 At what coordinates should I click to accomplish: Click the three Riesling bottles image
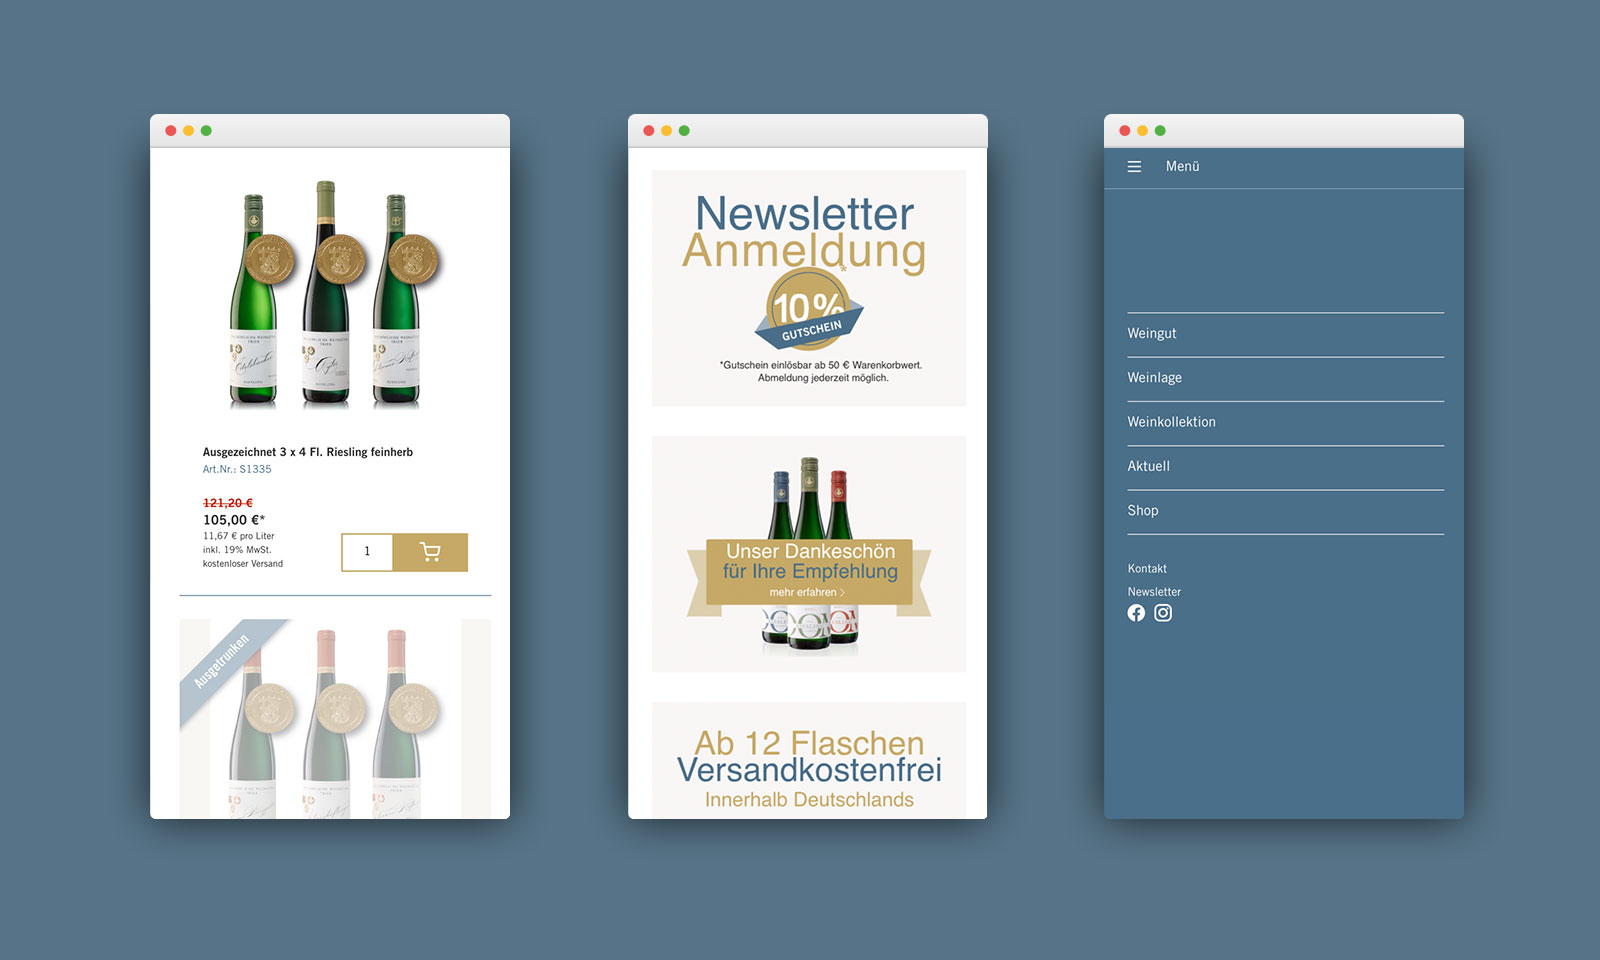point(326,295)
